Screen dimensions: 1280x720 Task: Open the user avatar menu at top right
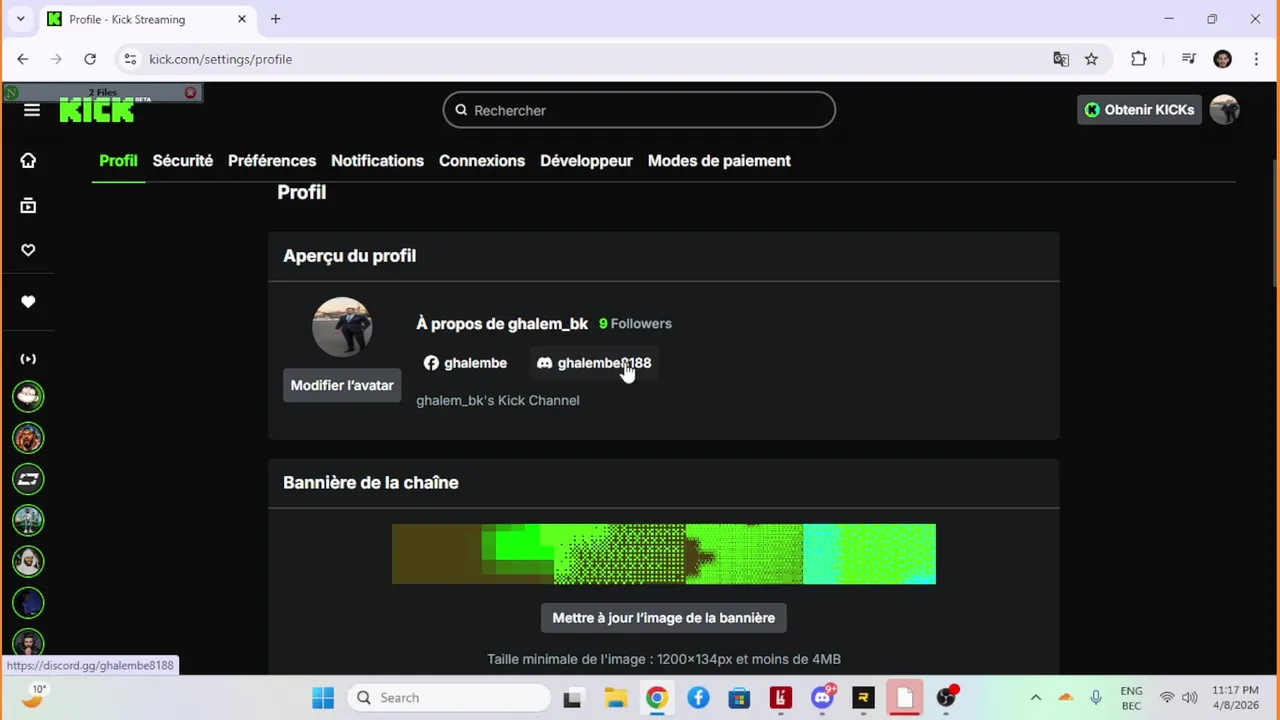(x=1224, y=110)
